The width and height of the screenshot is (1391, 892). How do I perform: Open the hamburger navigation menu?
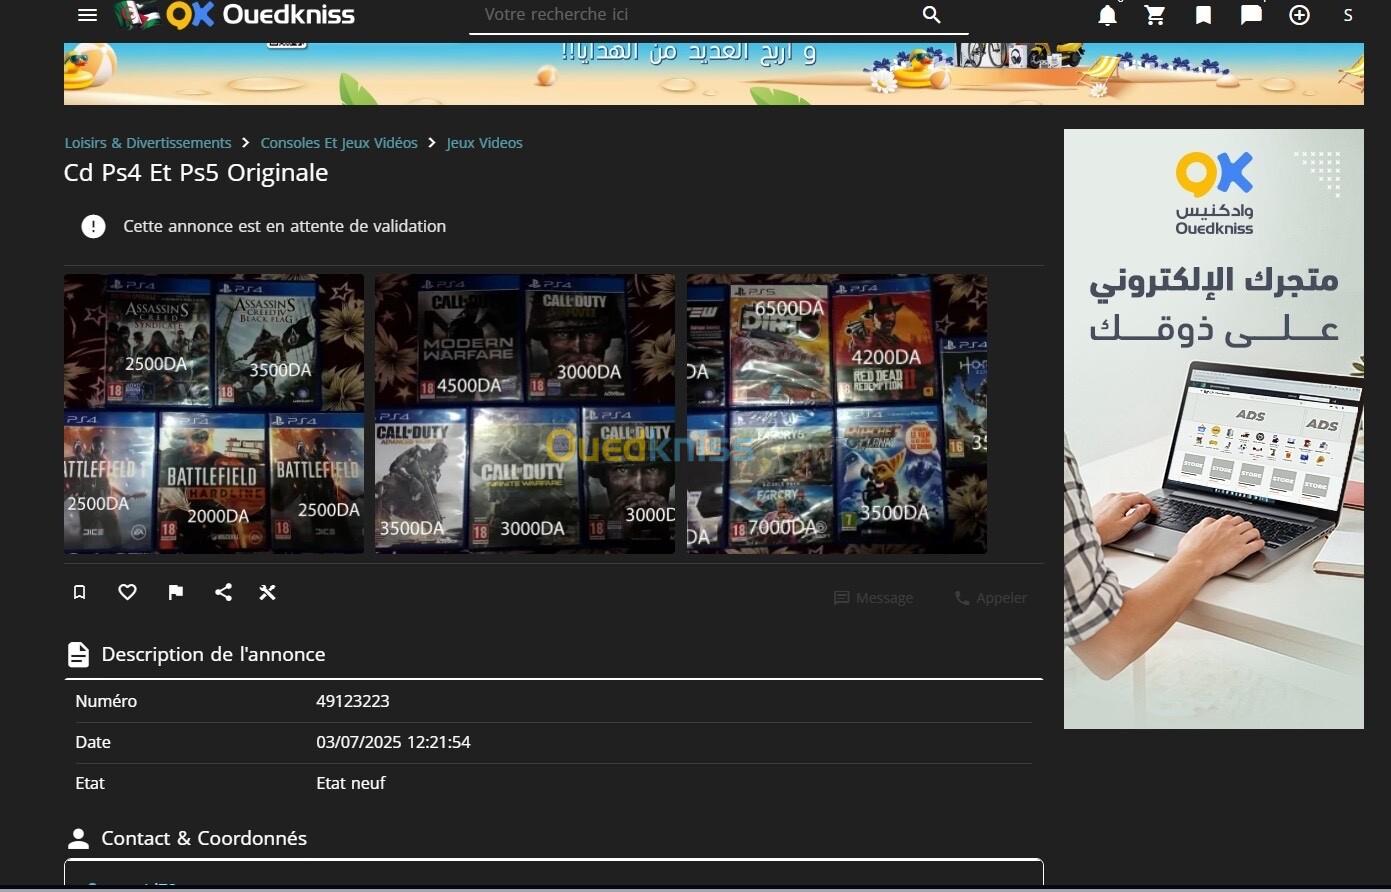click(87, 15)
